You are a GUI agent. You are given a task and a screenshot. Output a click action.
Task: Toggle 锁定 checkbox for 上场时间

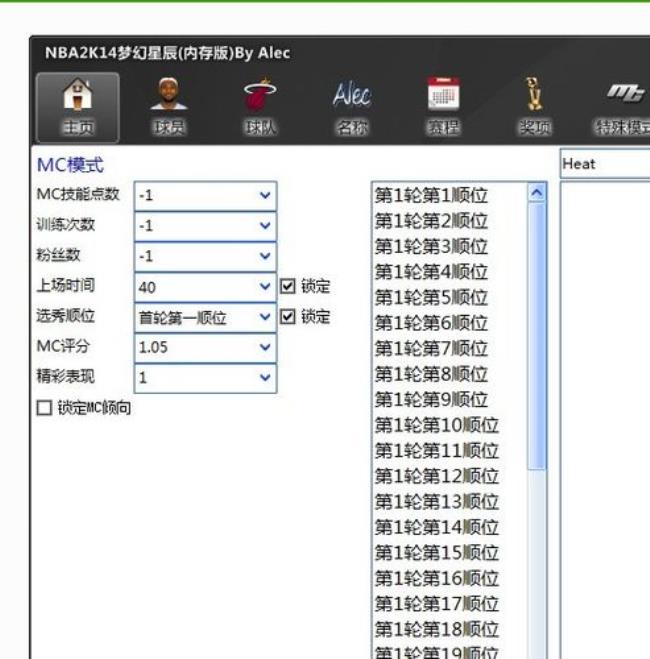coord(288,286)
